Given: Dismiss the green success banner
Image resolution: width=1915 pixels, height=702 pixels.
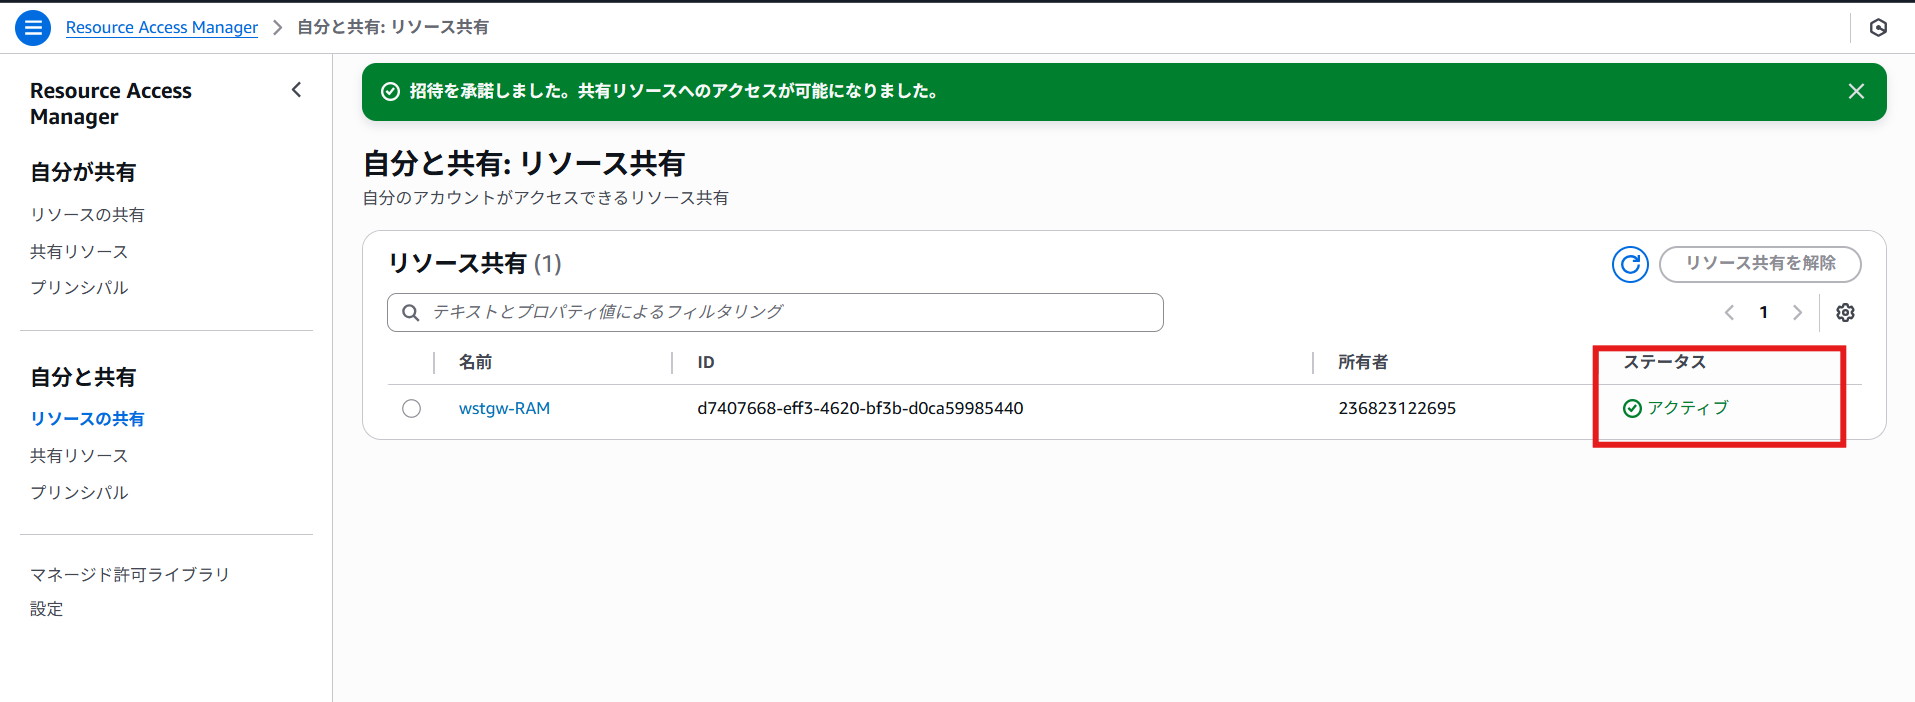Looking at the screenshot, I should (1856, 91).
